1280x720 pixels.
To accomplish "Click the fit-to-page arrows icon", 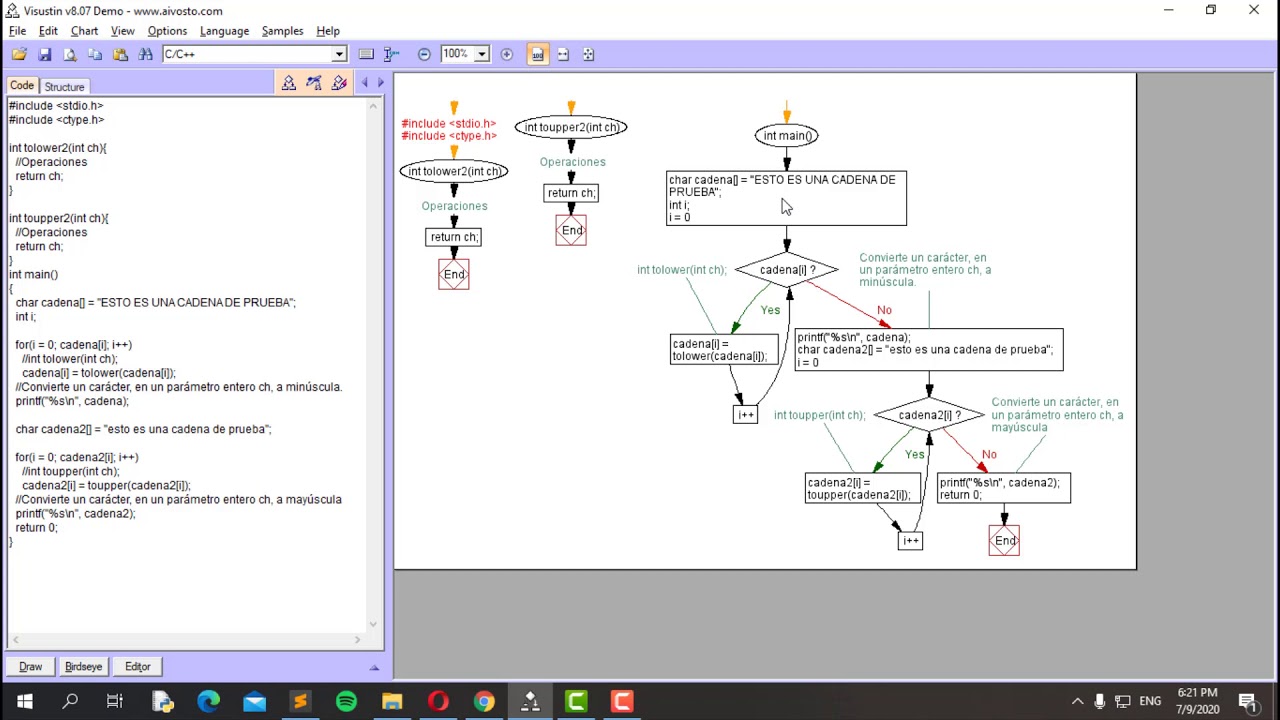I will (x=588, y=54).
